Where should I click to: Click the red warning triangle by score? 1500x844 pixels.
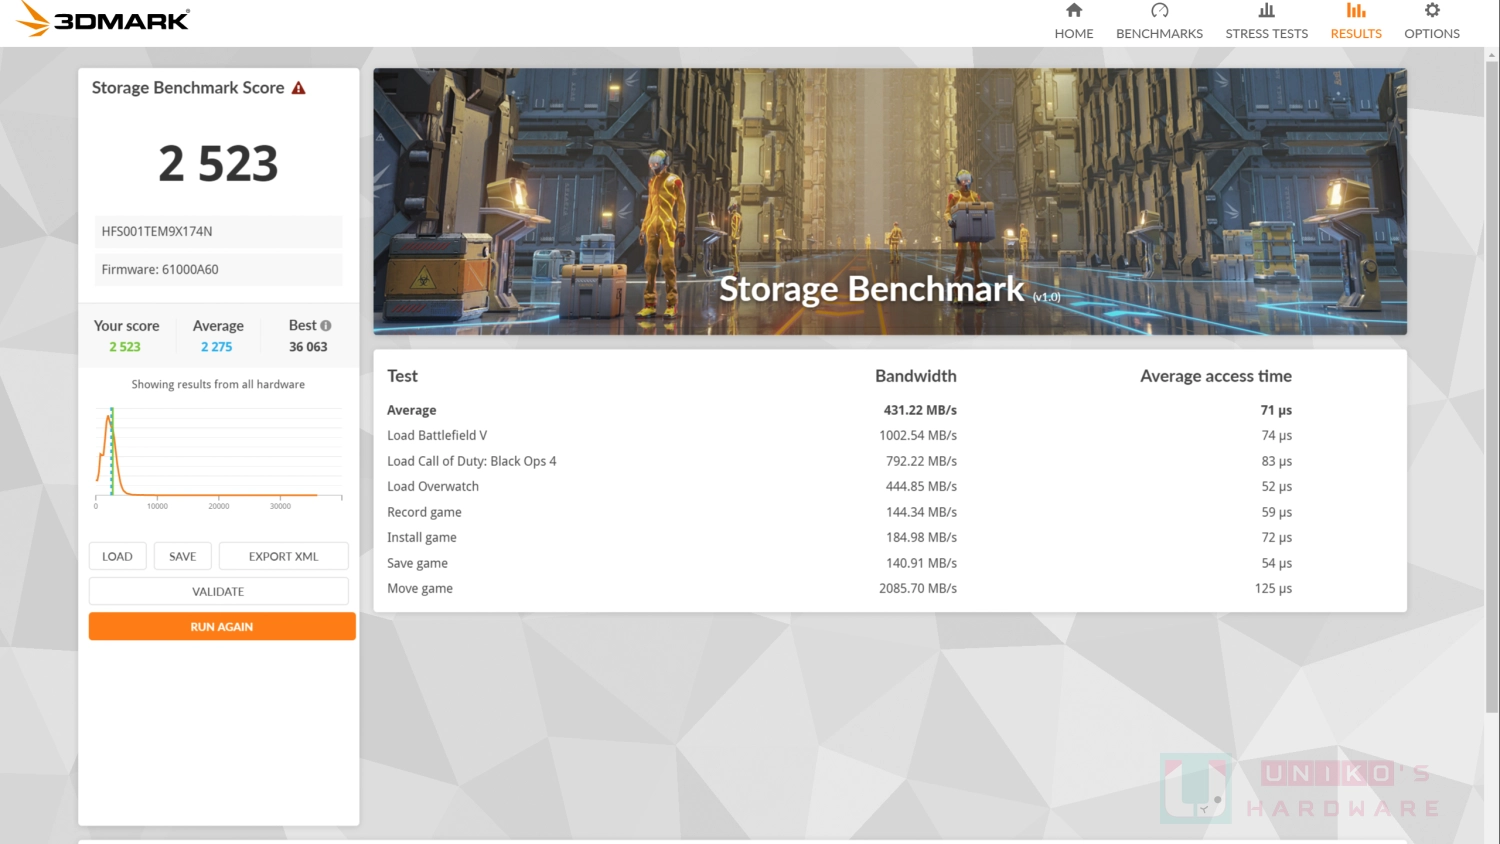(298, 88)
